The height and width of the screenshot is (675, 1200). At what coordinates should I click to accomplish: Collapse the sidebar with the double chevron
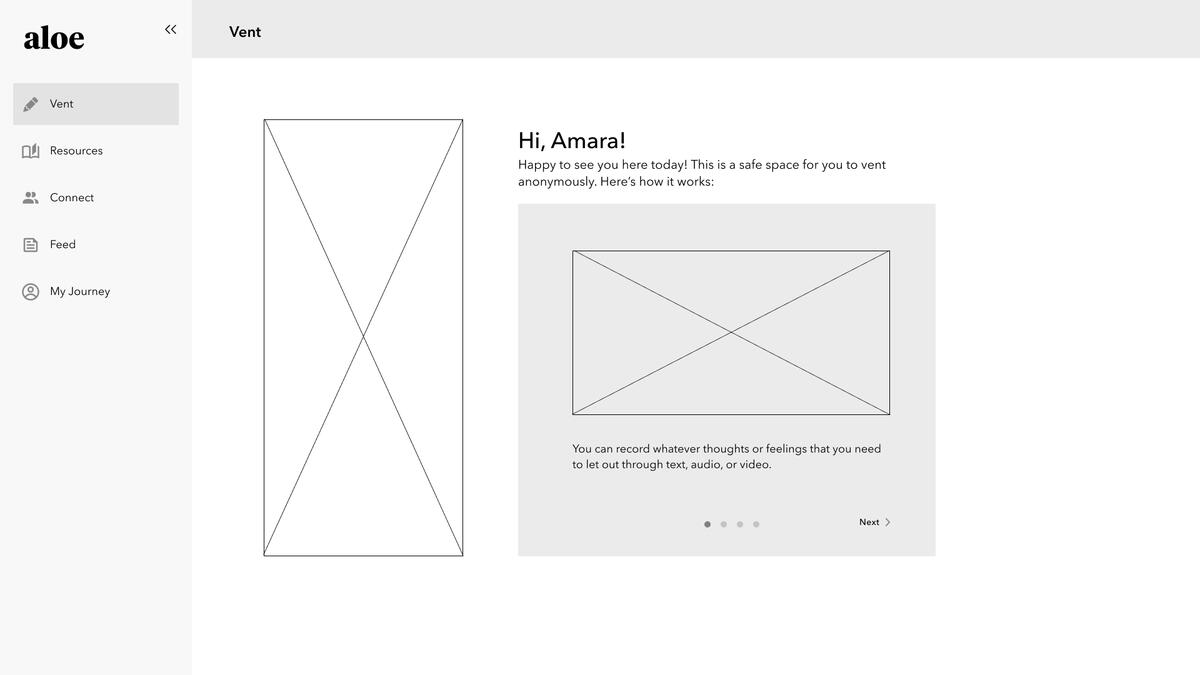click(x=170, y=30)
